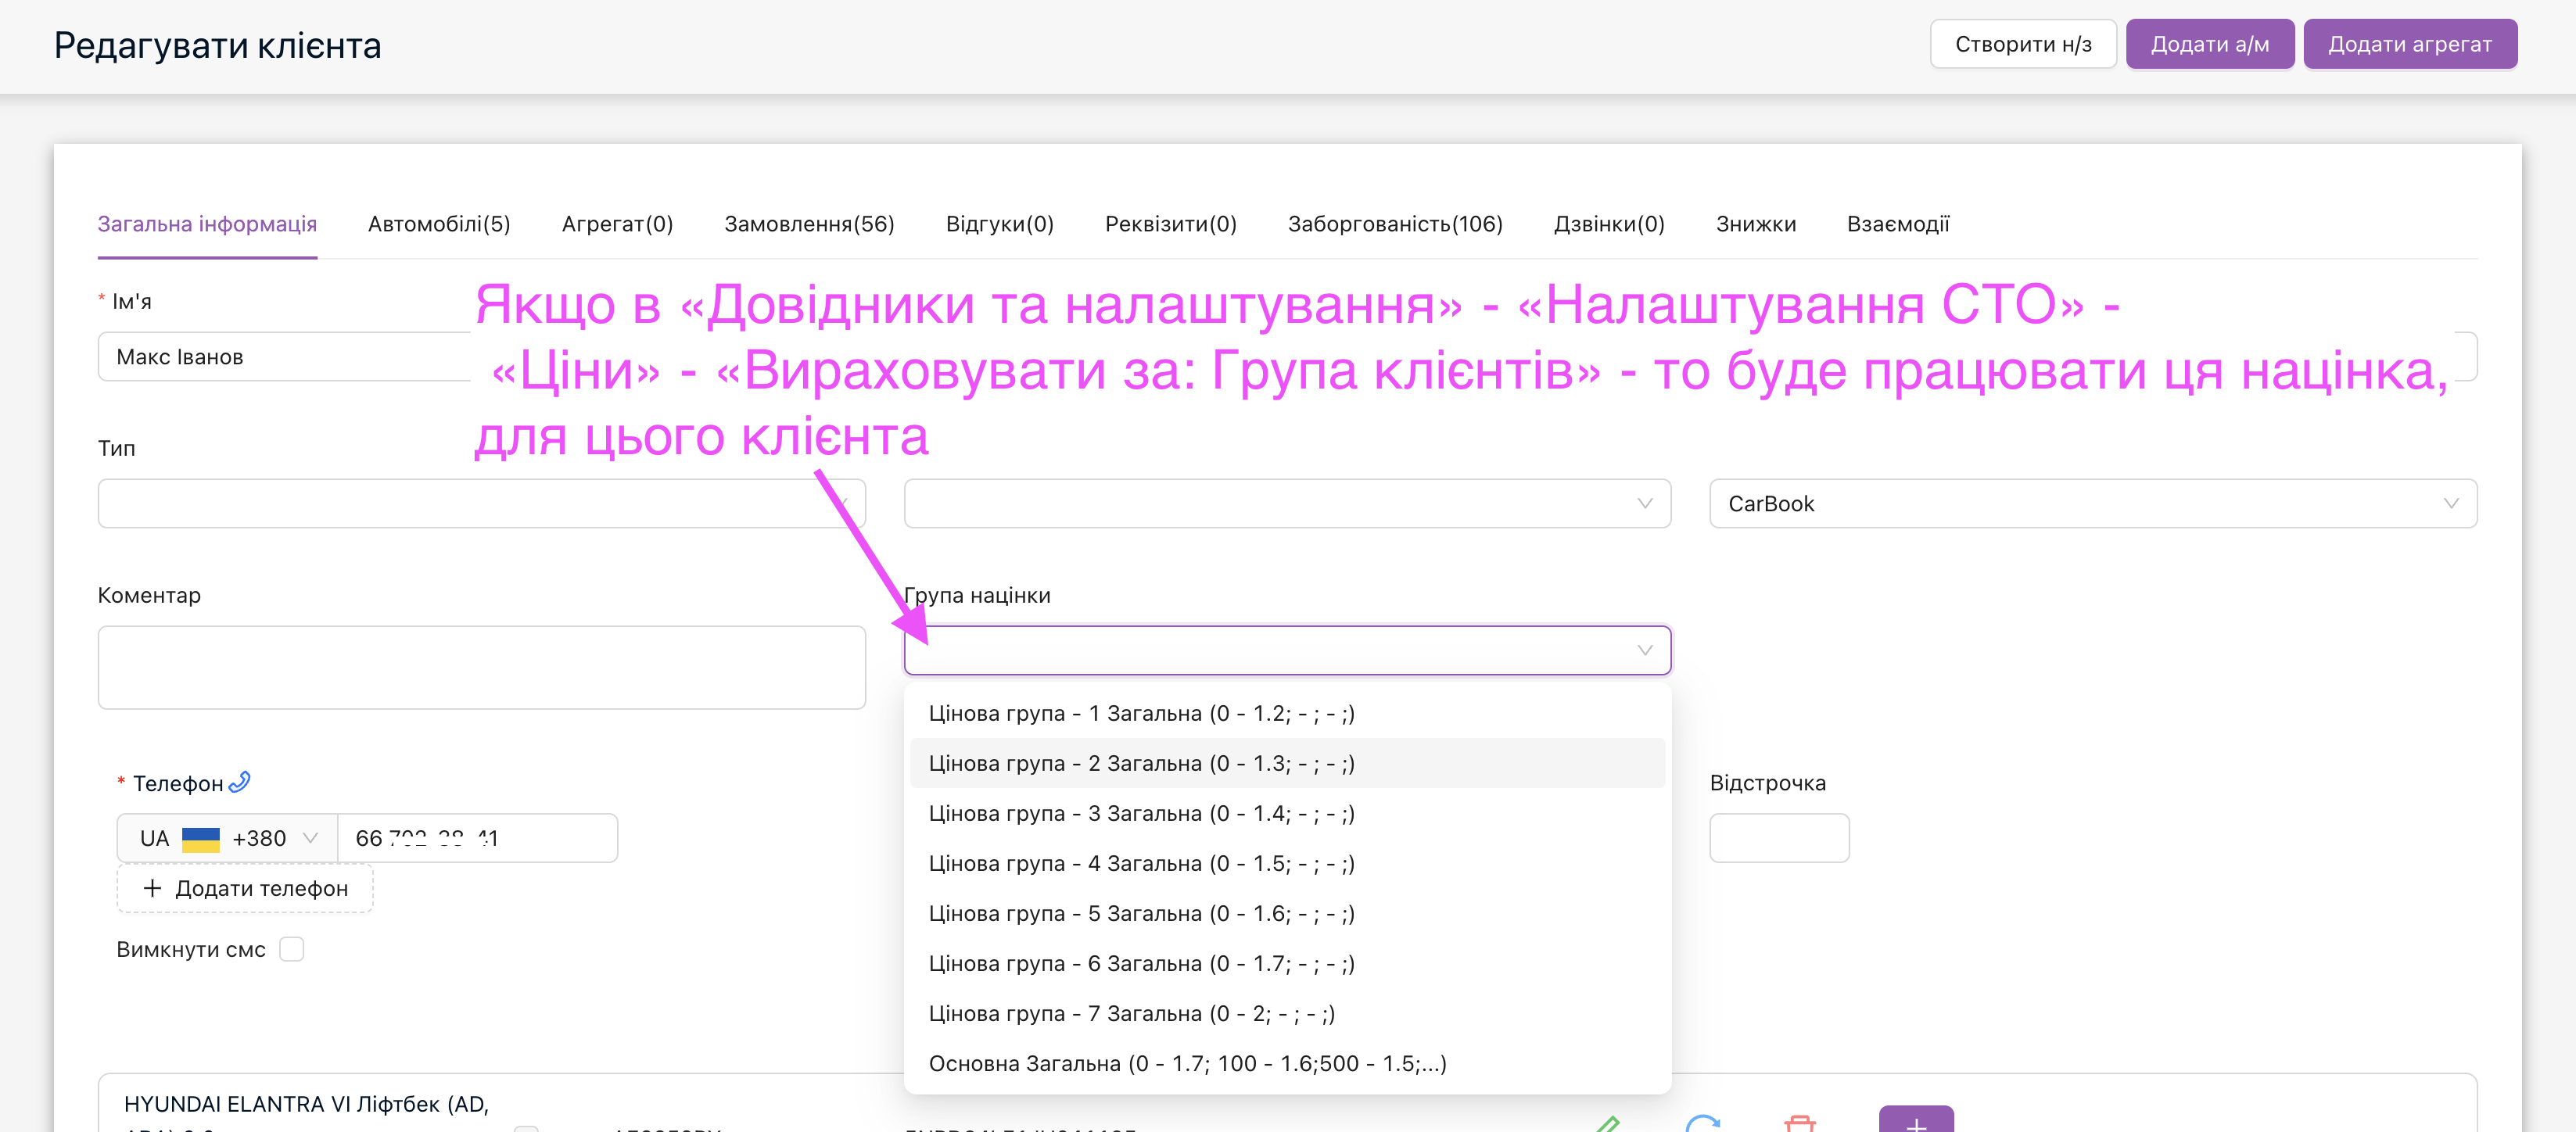The image size is (2576, 1132).
Task: Open the middle empty dropdown above Група націнки
Action: (1287, 503)
